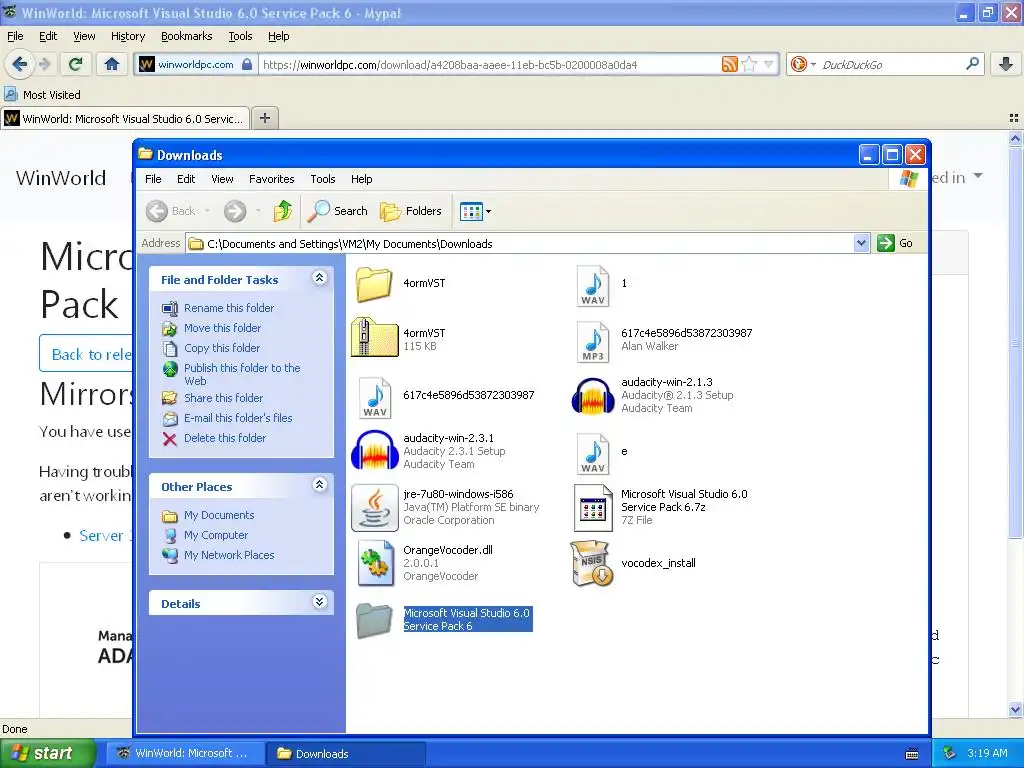The width and height of the screenshot is (1024, 768).
Task: Go to My Computer in Other Places
Action: 216,536
